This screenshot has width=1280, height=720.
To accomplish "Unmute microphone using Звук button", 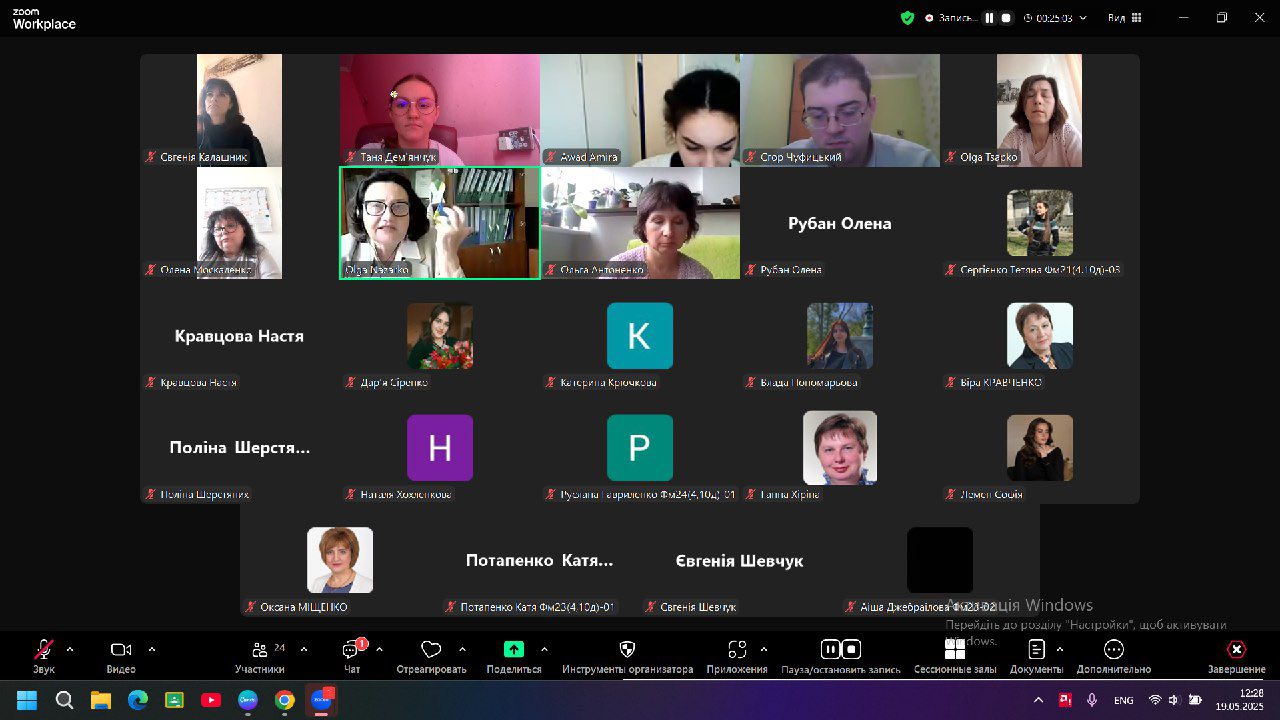I will click(44, 656).
